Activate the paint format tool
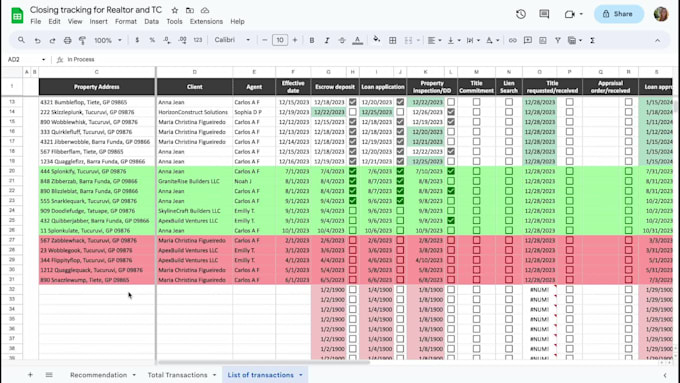Screen dimensions: 680x383 point(82,40)
